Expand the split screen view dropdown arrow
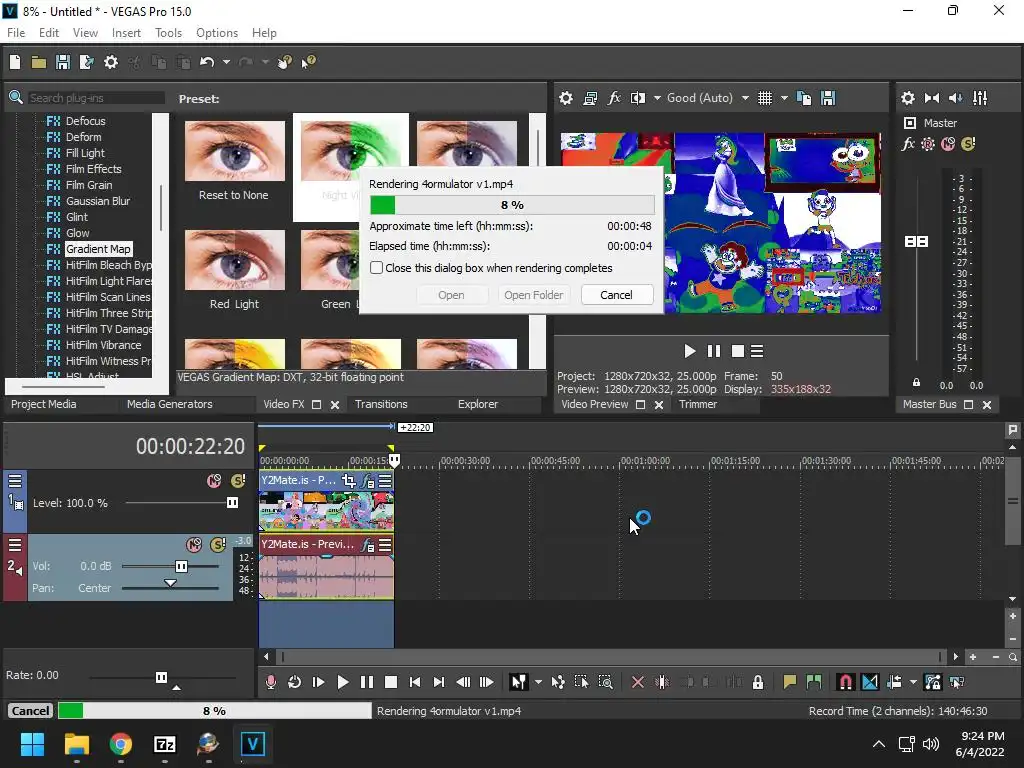Image resolution: width=1024 pixels, height=768 pixels. click(x=657, y=98)
